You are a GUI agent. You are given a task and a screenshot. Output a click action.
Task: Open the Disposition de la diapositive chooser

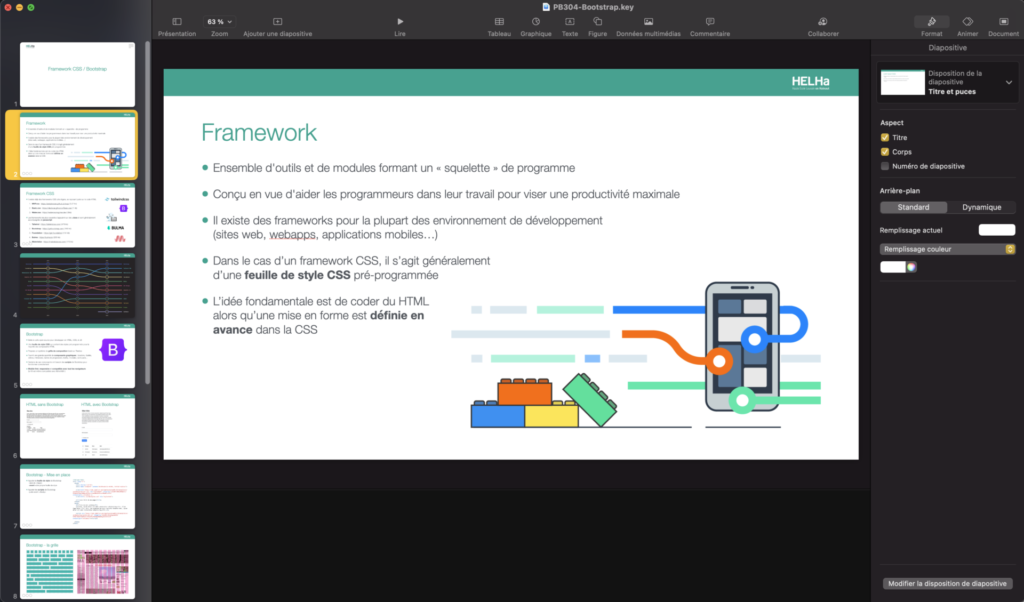coord(946,82)
